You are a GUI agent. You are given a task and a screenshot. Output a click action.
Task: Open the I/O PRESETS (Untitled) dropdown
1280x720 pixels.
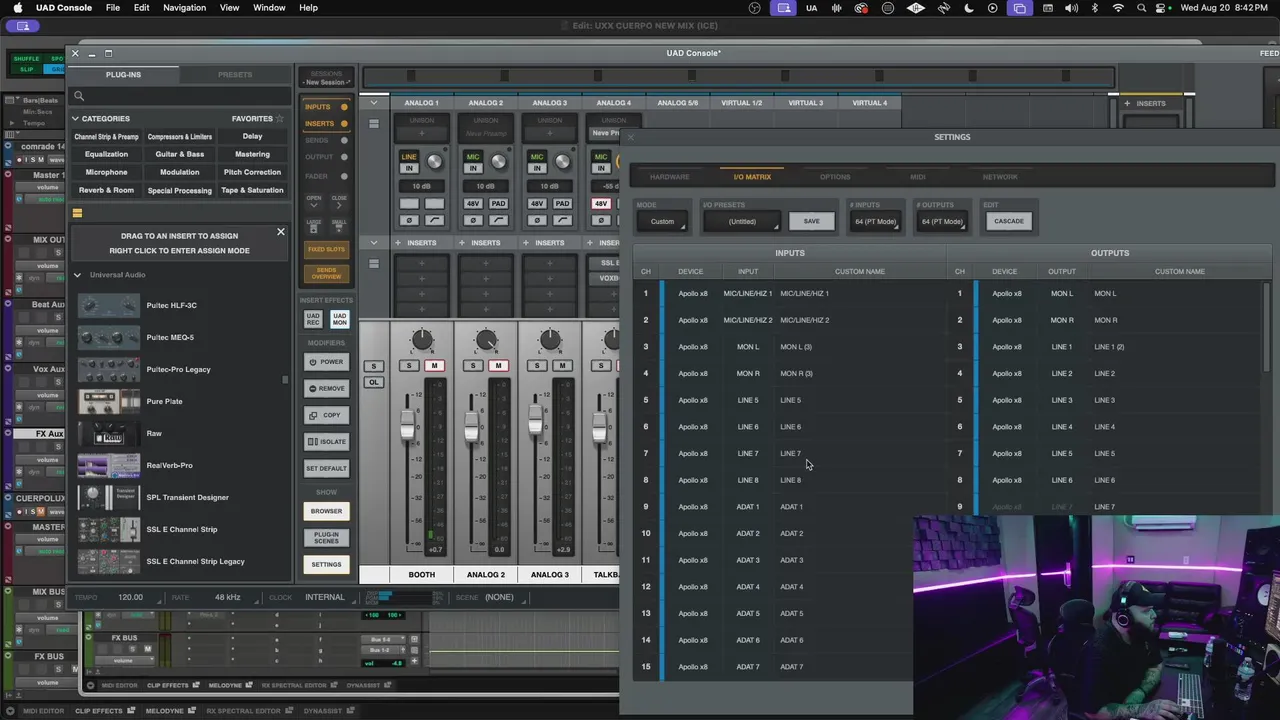coord(742,221)
